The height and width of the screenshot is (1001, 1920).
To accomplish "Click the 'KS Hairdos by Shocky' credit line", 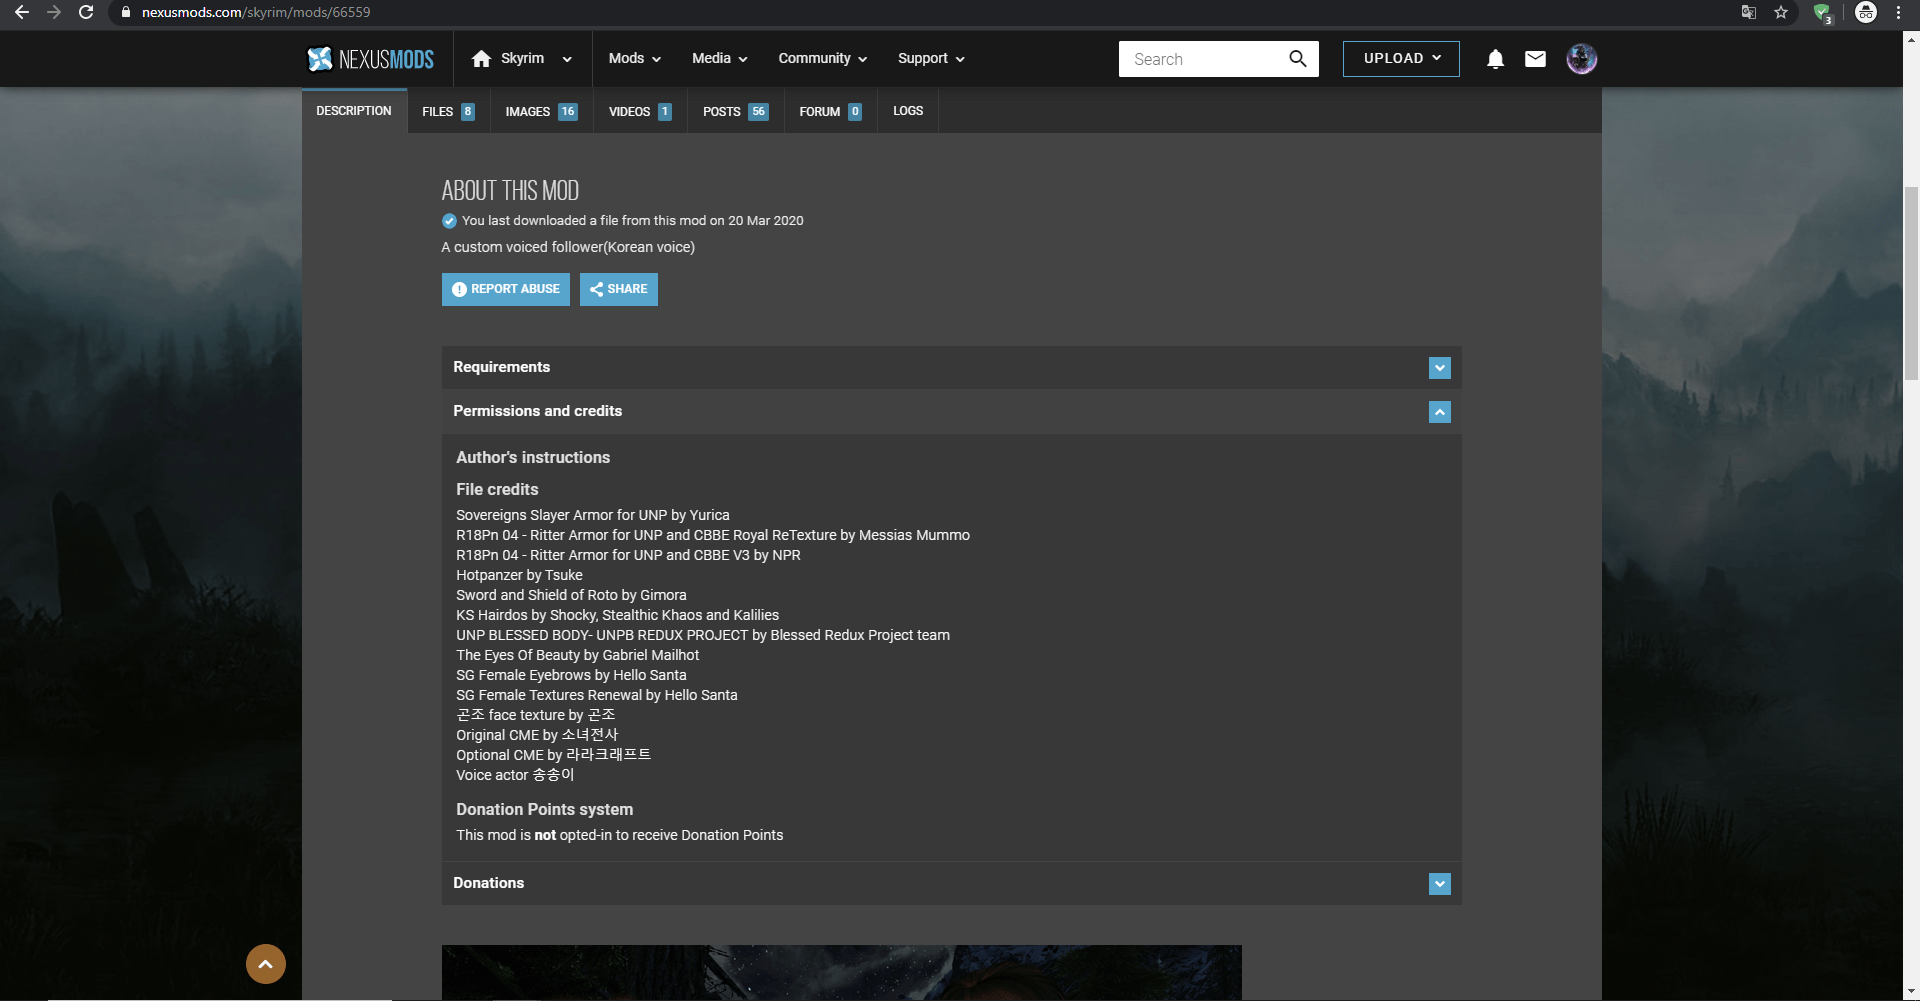I will tap(617, 616).
